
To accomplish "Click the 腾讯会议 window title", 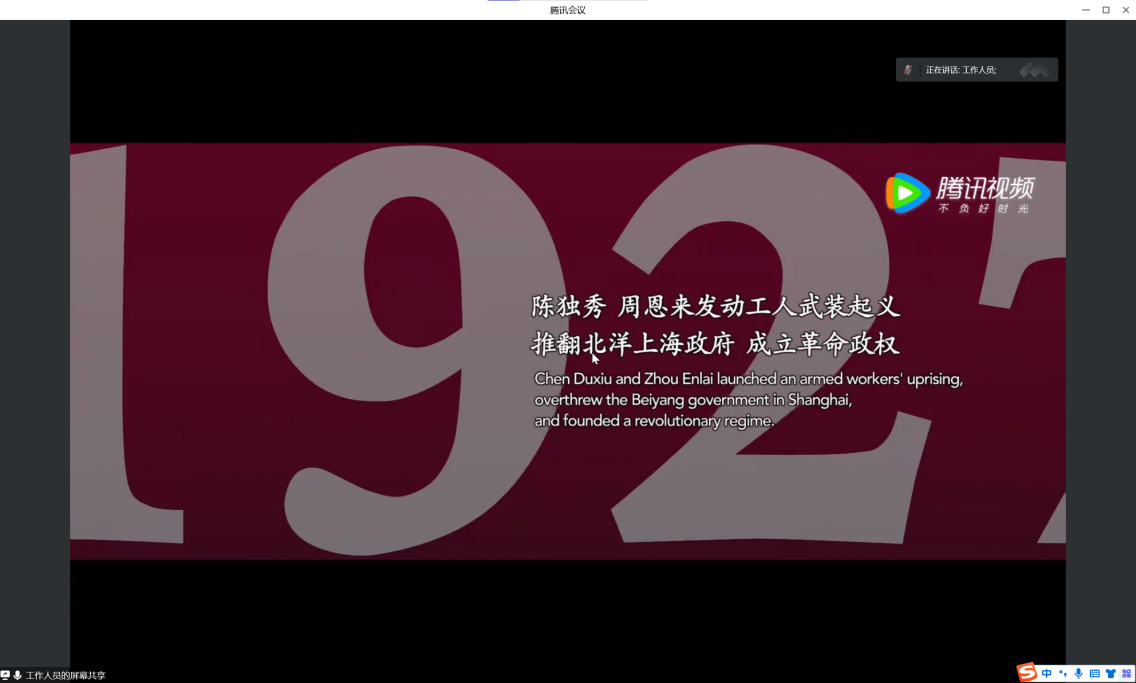I will (x=567, y=10).
